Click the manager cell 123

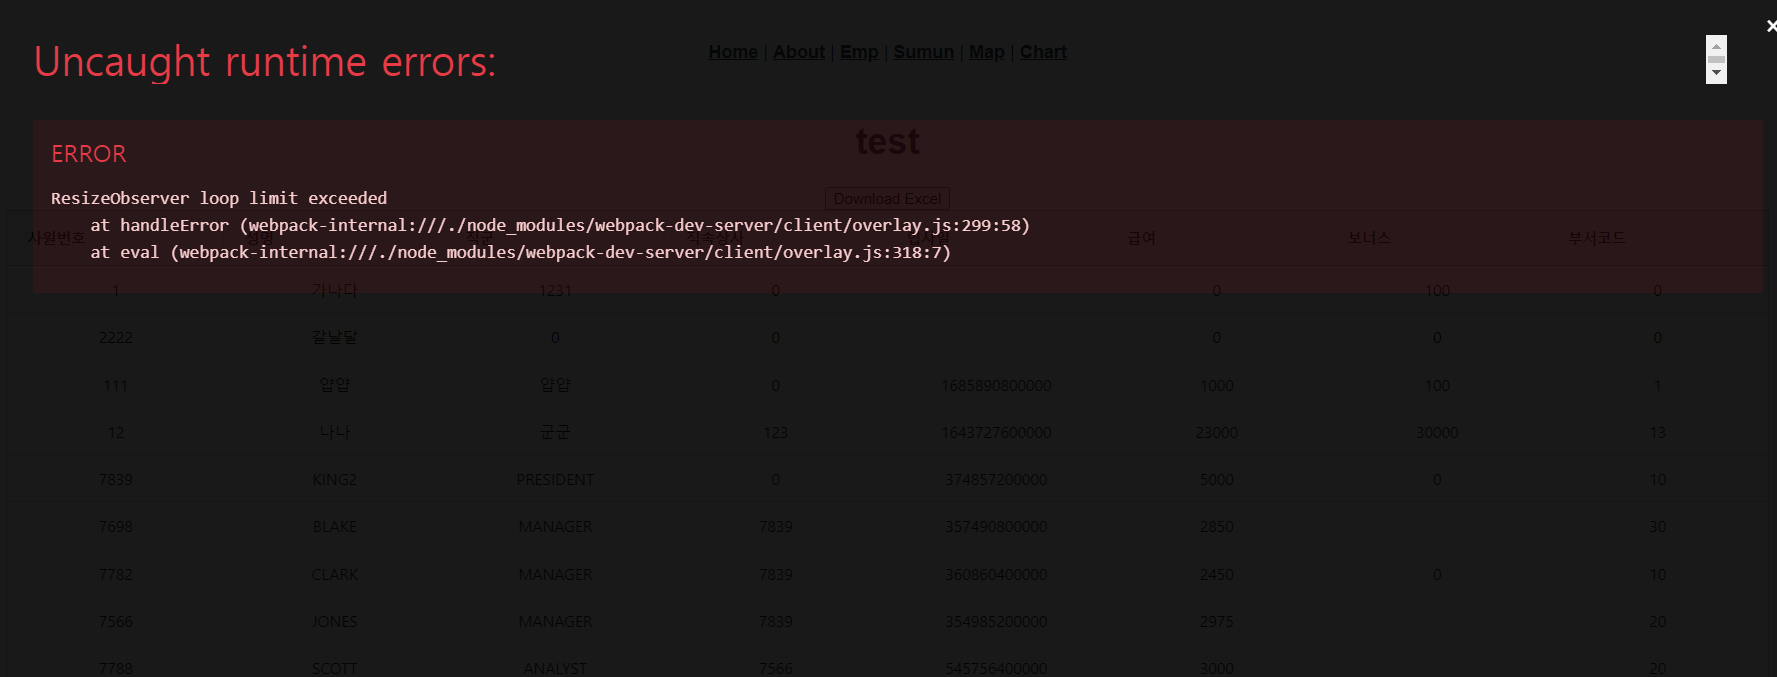pyautogui.click(x=775, y=432)
